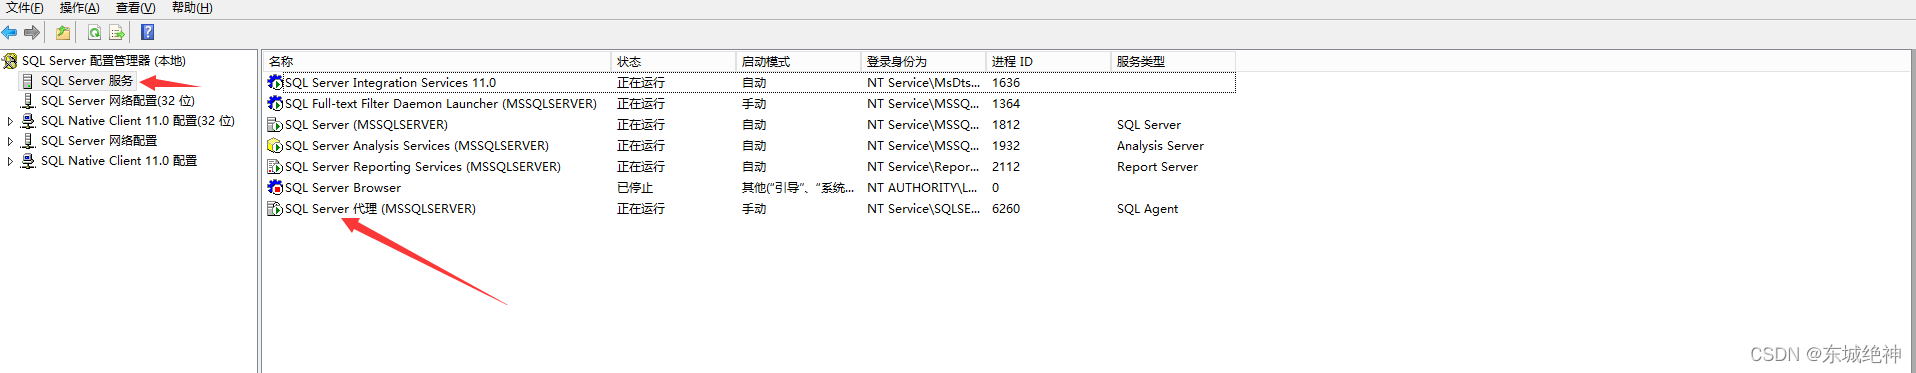Select SQL Full-text Filter Daemon Launcher row
The image size is (1916, 373).
point(750,104)
